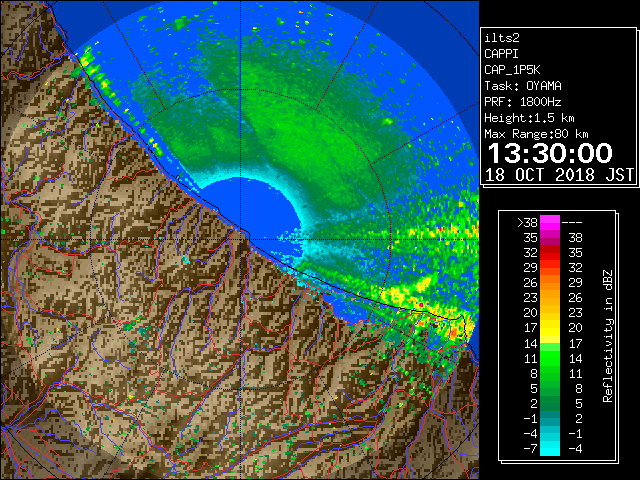Click the orange 23 dBZ legend swatch
This screenshot has height=480, width=640.
550,298
